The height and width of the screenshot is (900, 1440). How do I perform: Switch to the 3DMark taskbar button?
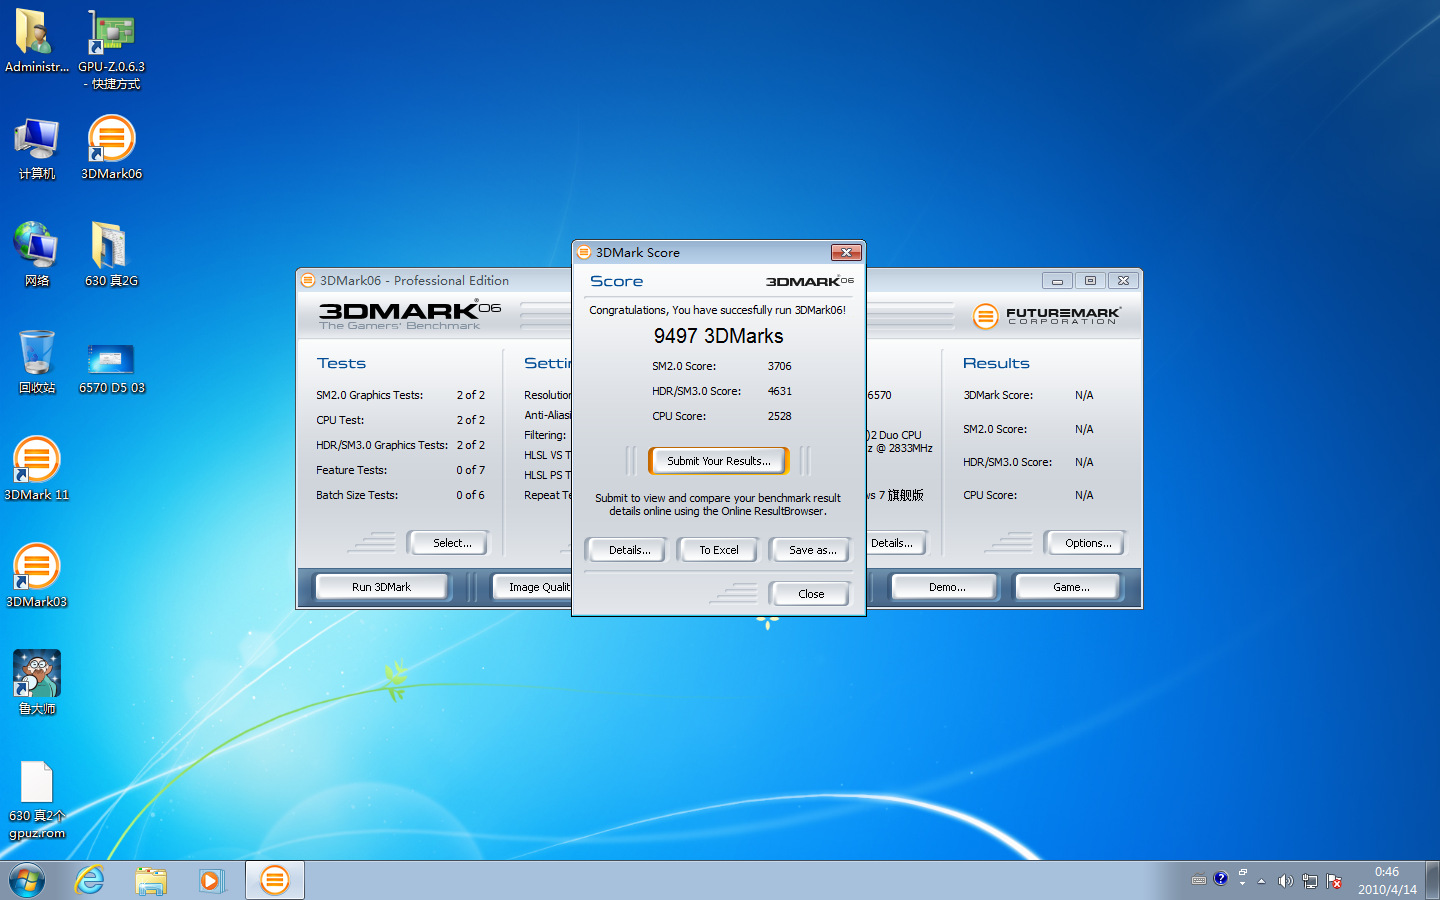click(x=274, y=880)
